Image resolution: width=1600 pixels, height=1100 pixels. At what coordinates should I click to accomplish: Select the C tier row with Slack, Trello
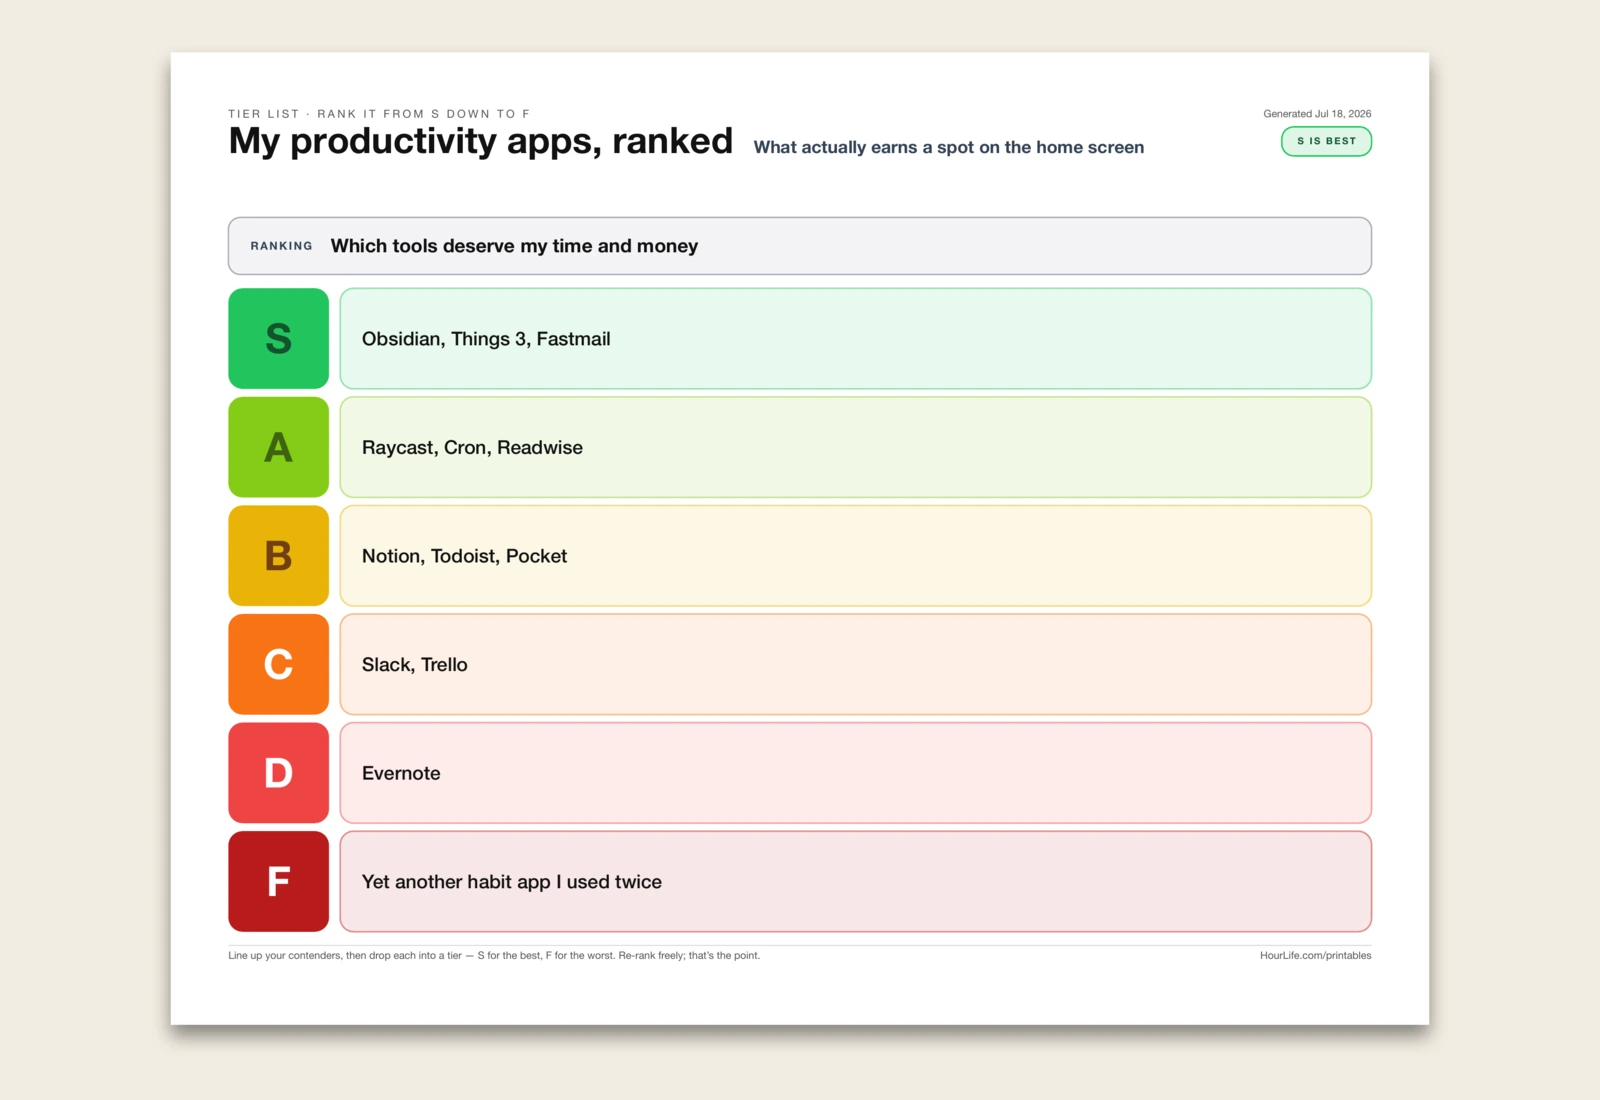tap(855, 664)
